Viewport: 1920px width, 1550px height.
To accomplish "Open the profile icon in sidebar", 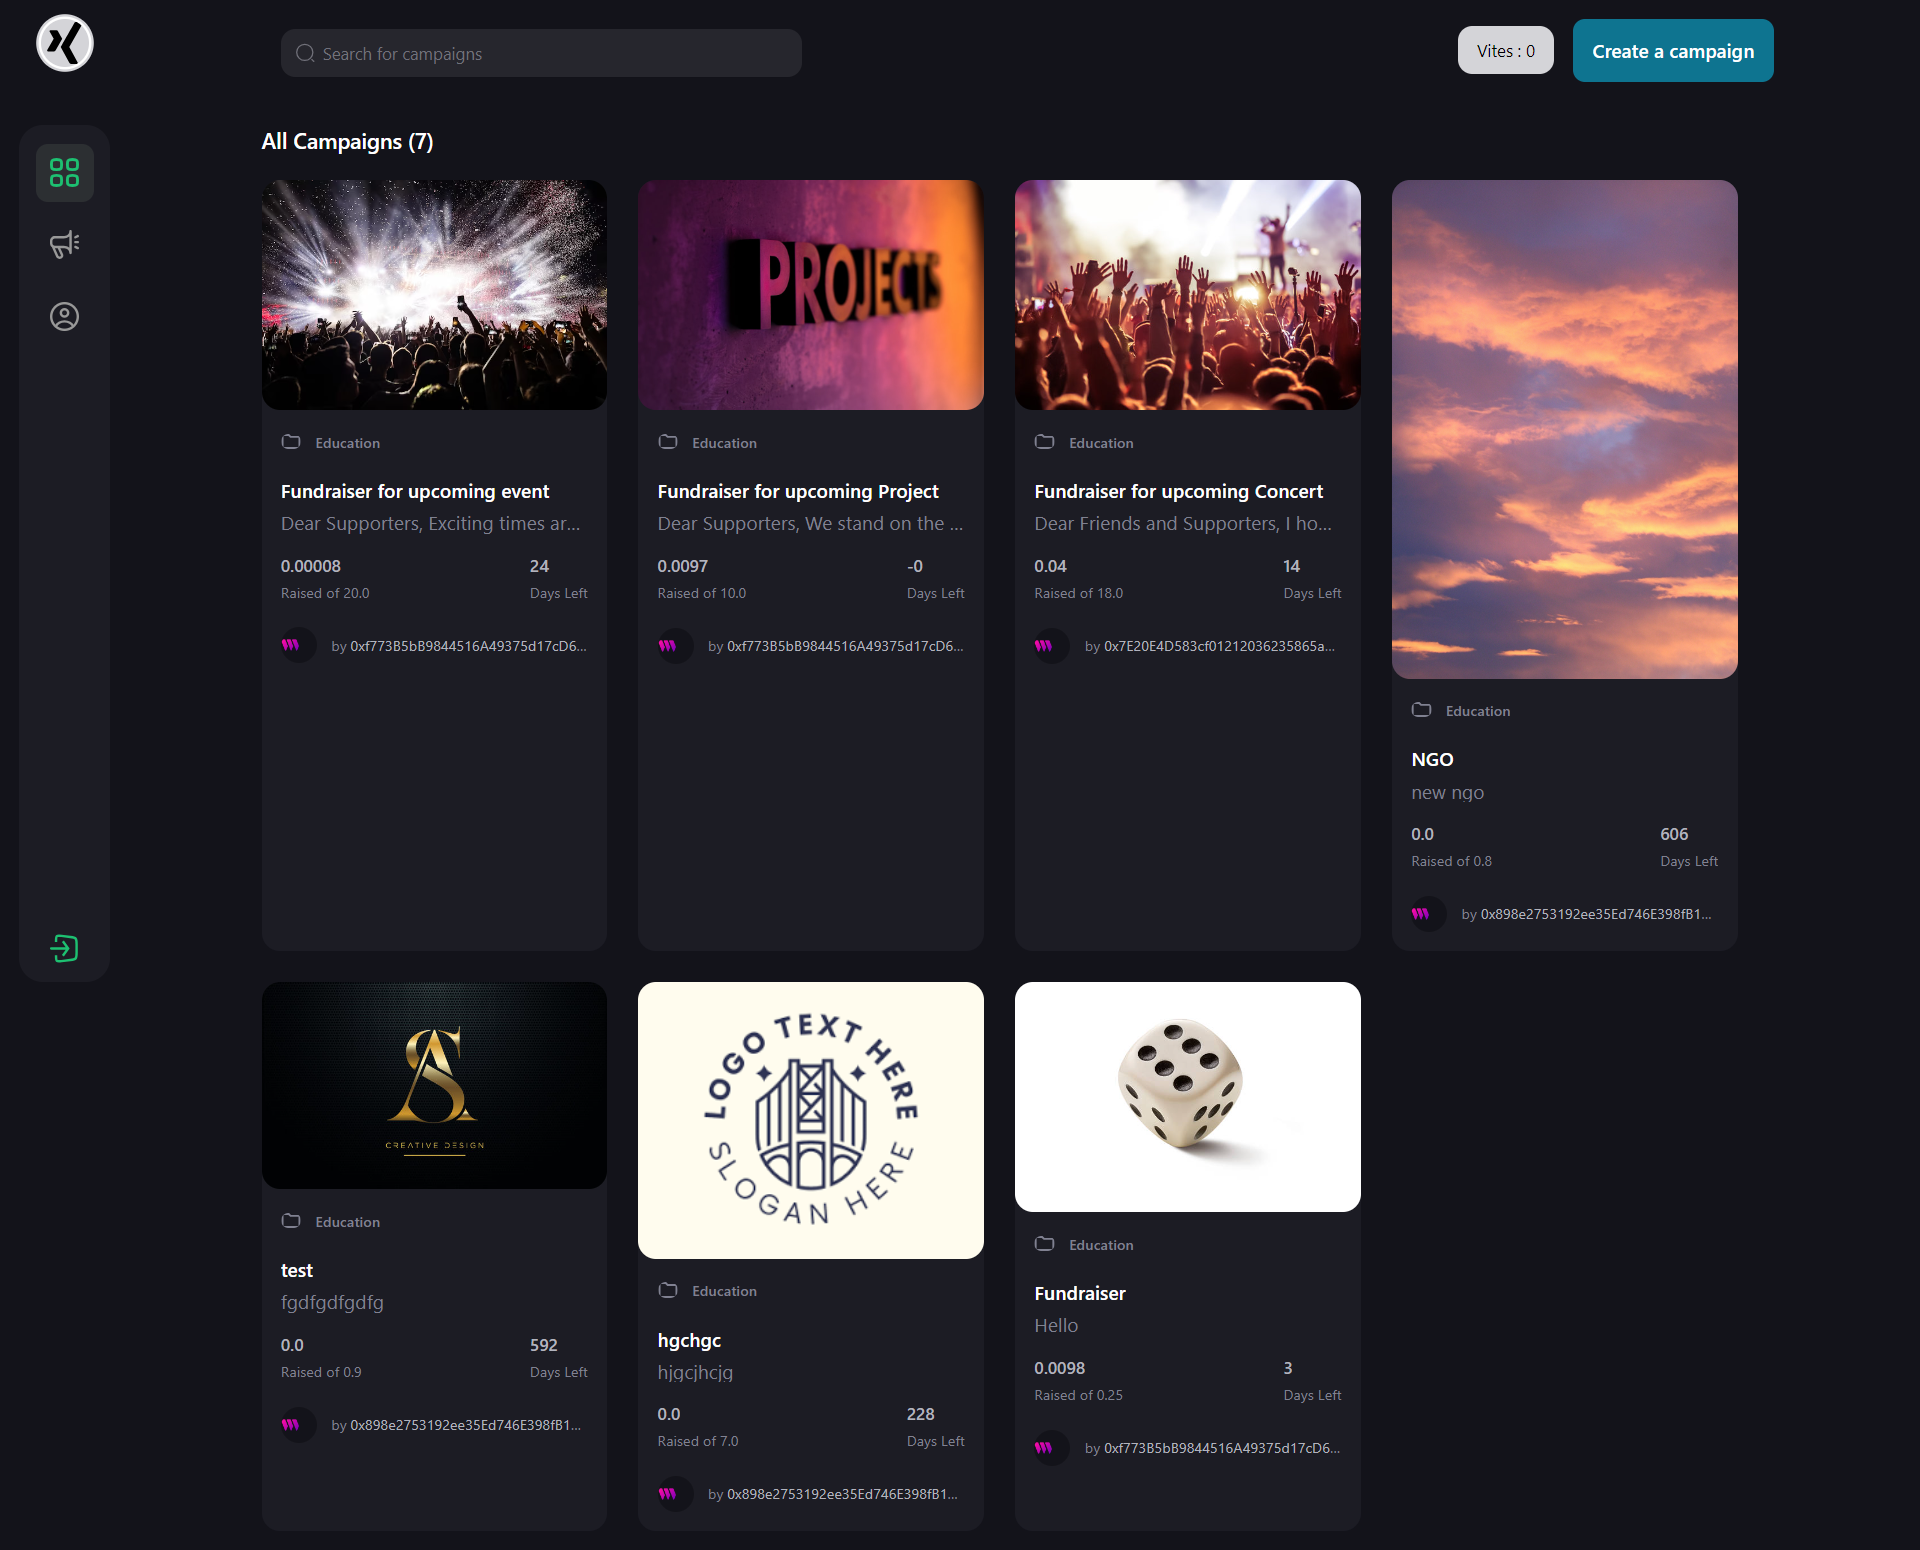I will (x=64, y=316).
